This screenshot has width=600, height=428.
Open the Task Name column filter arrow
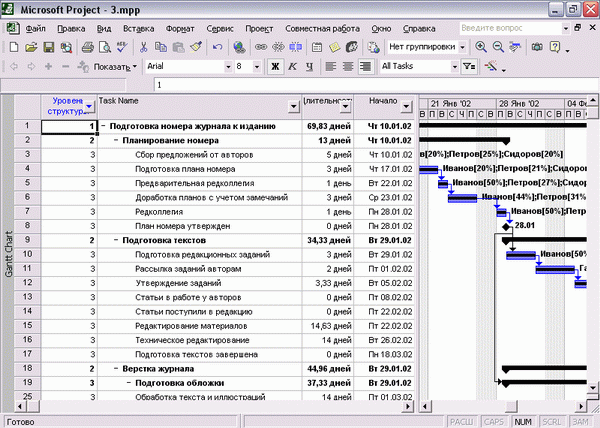pyautogui.click(x=293, y=106)
